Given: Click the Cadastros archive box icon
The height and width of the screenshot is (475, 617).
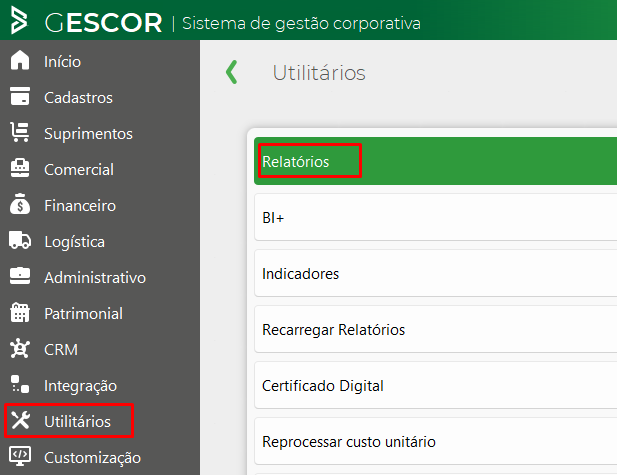Looking at the screenshot, I should pos(20,97).
